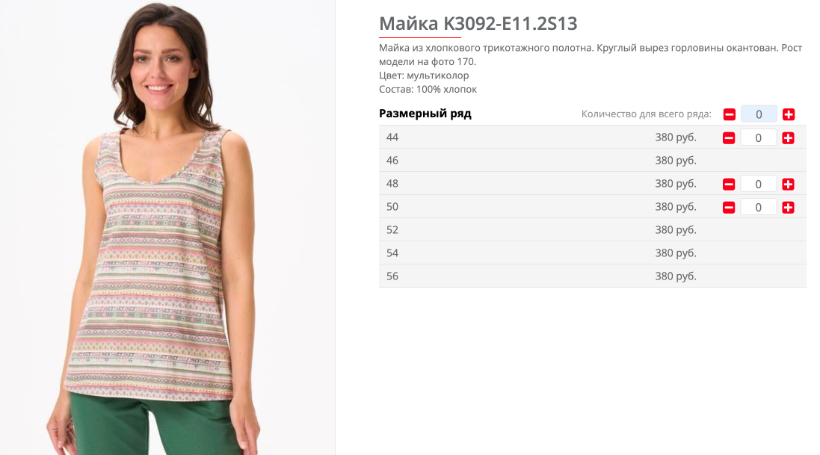
Task: Click the product title Майка K3092-E11.2S13
Action: (478, 24)
